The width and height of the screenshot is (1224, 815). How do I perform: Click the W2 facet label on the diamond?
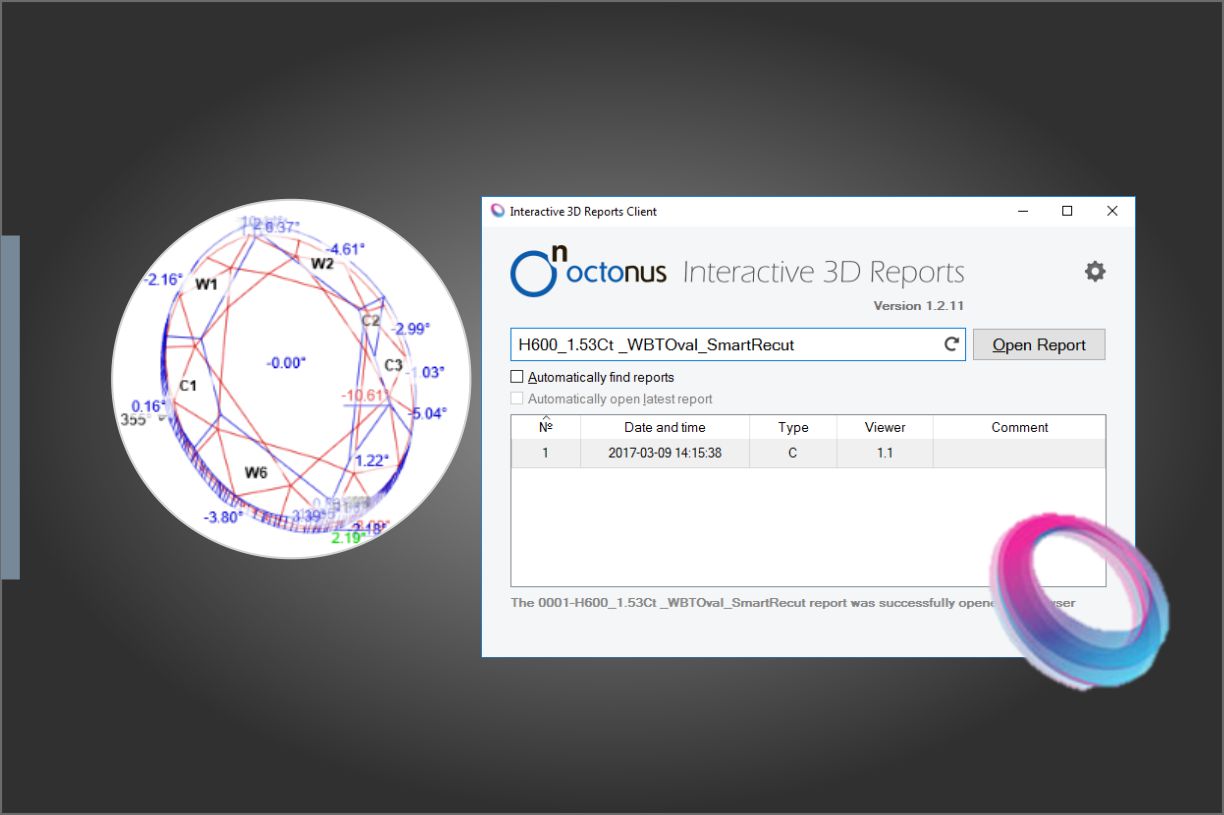322,263
